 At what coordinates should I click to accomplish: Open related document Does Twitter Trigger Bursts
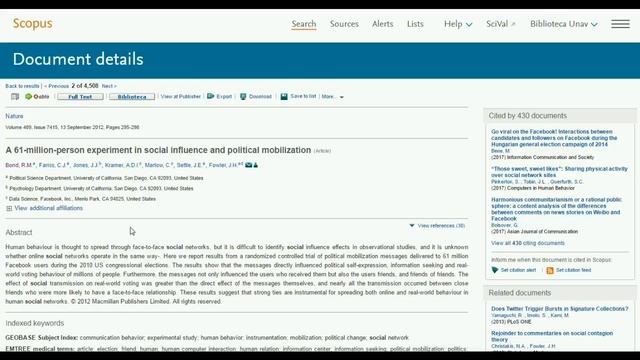(x=560, y=309)
